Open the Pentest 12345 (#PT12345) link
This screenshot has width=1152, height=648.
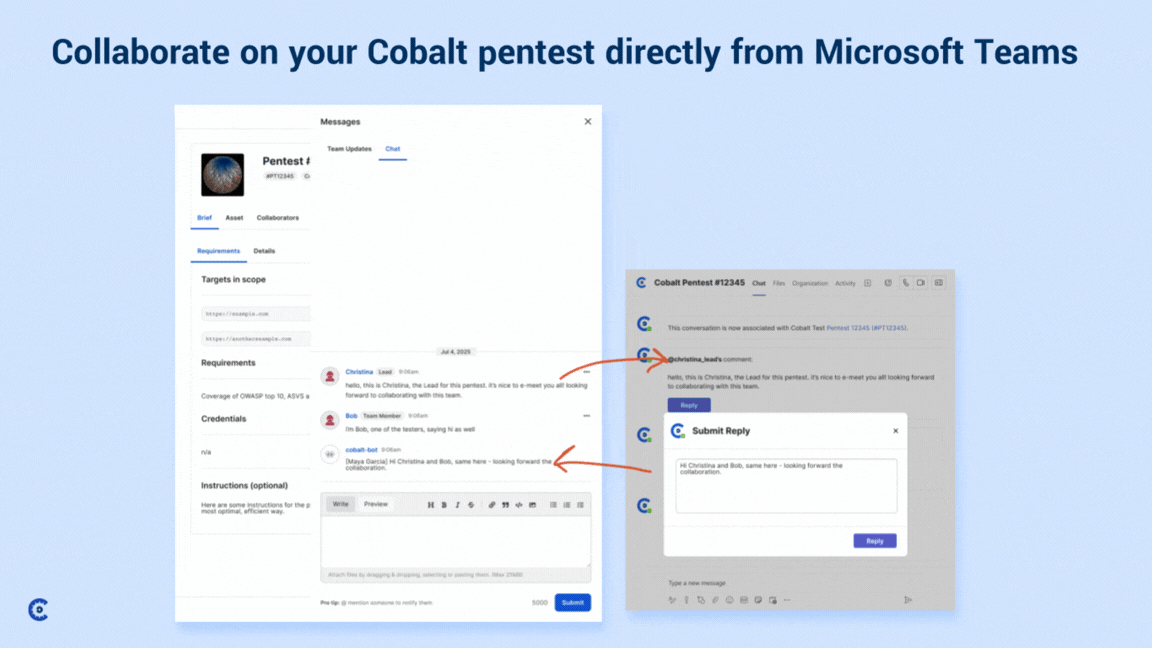coord(867,328)
